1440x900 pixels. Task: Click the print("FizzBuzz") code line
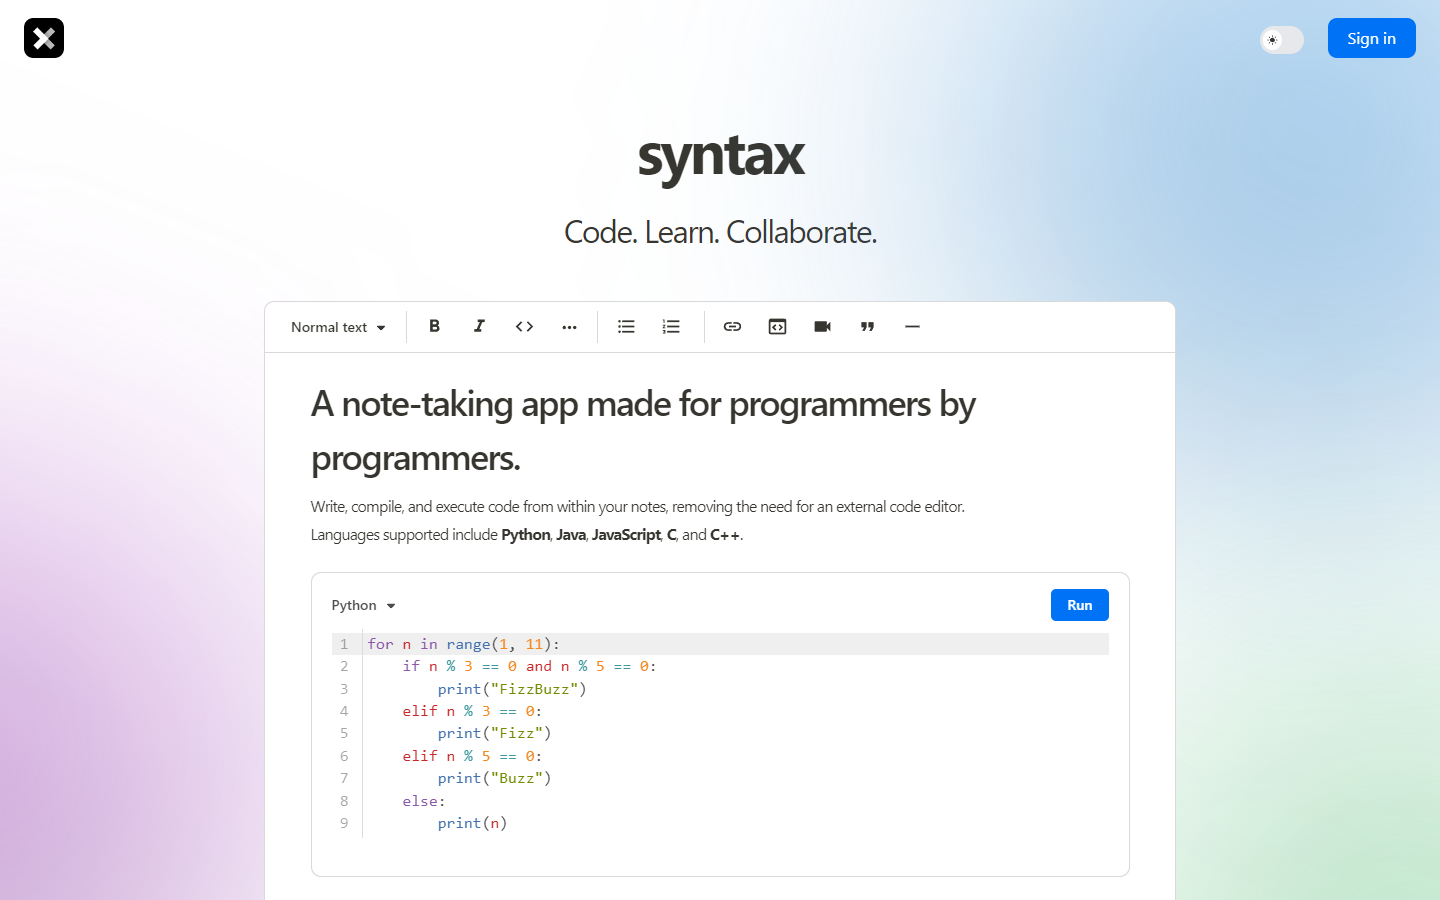tap(512, 689)
